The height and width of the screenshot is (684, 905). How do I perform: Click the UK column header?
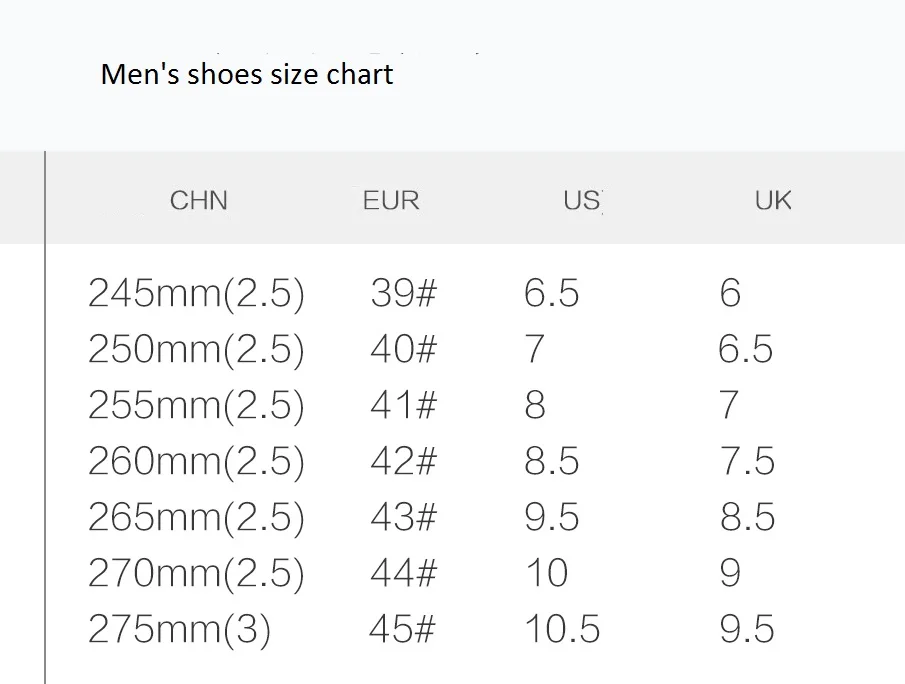pos(773,201)
